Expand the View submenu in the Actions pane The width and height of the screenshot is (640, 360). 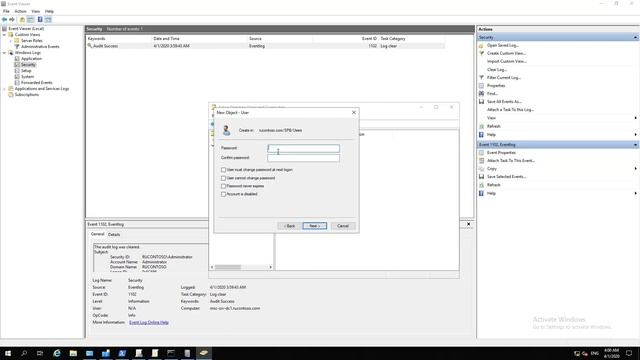pos(636,118)
